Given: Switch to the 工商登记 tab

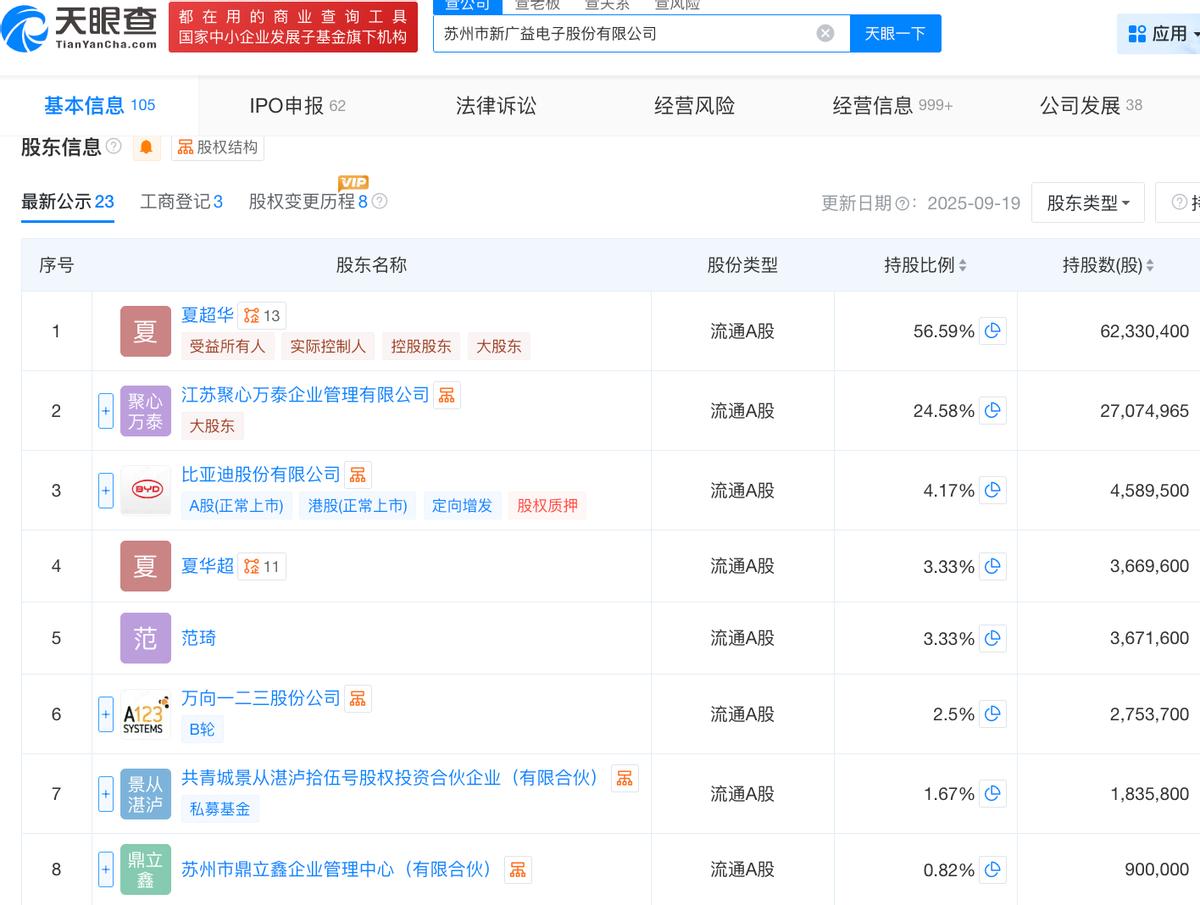Looking at the screenshot, I should pyautogui.click(x=181, y=202).
